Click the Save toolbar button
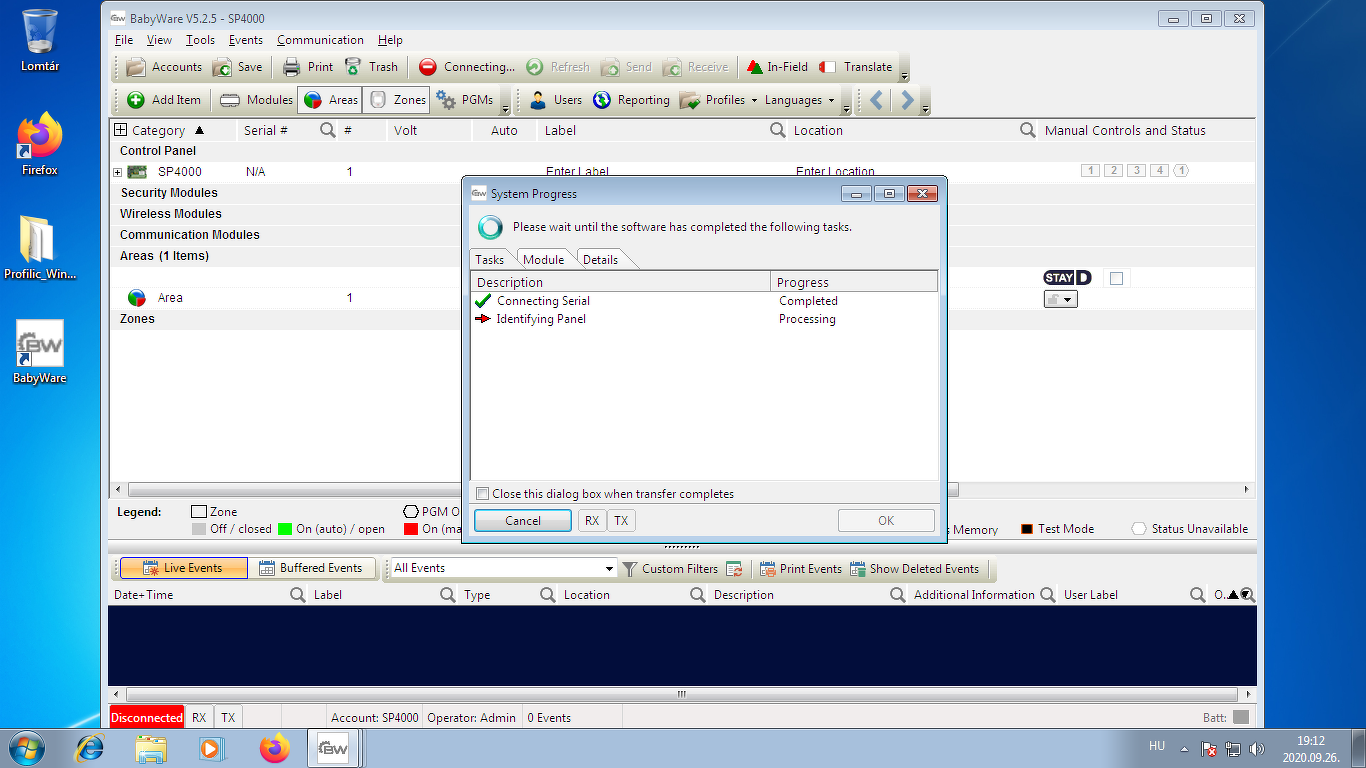1366x768 pixels. click(238, 67)
